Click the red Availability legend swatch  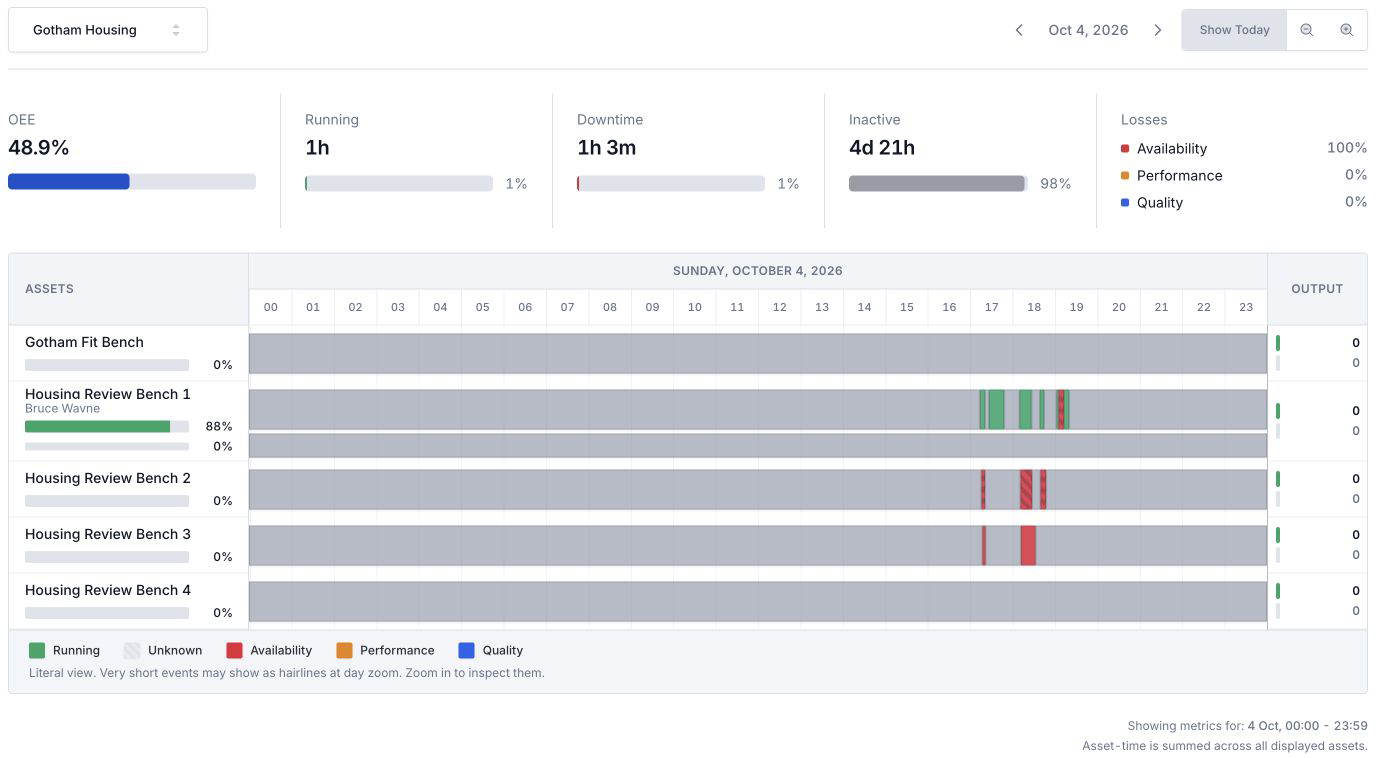(234, 650)
